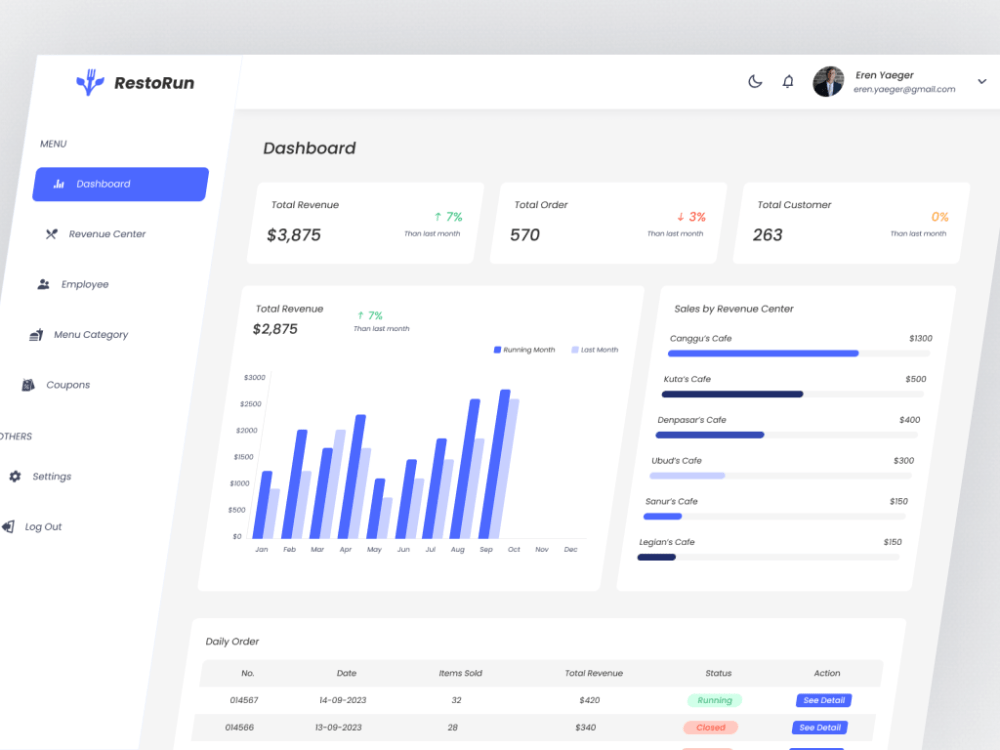Click the Settings gear icon

click(15, 476)
